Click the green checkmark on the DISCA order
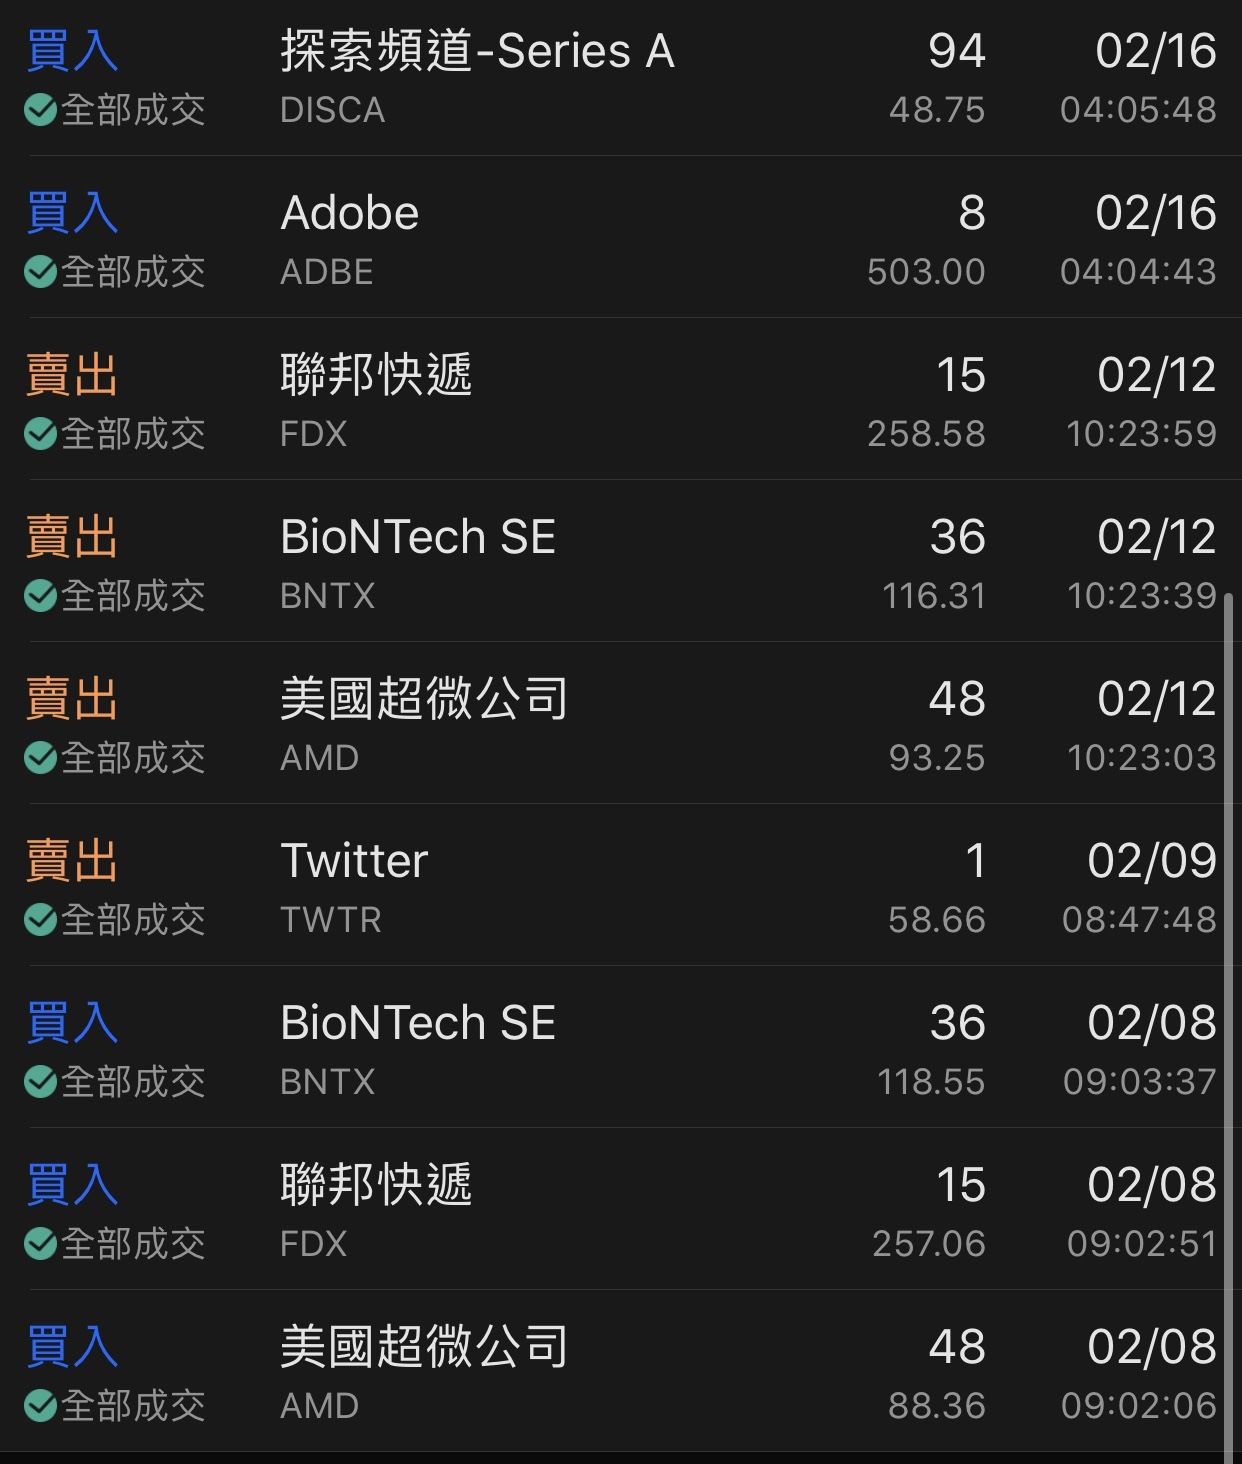 click(x=40, y=110)
